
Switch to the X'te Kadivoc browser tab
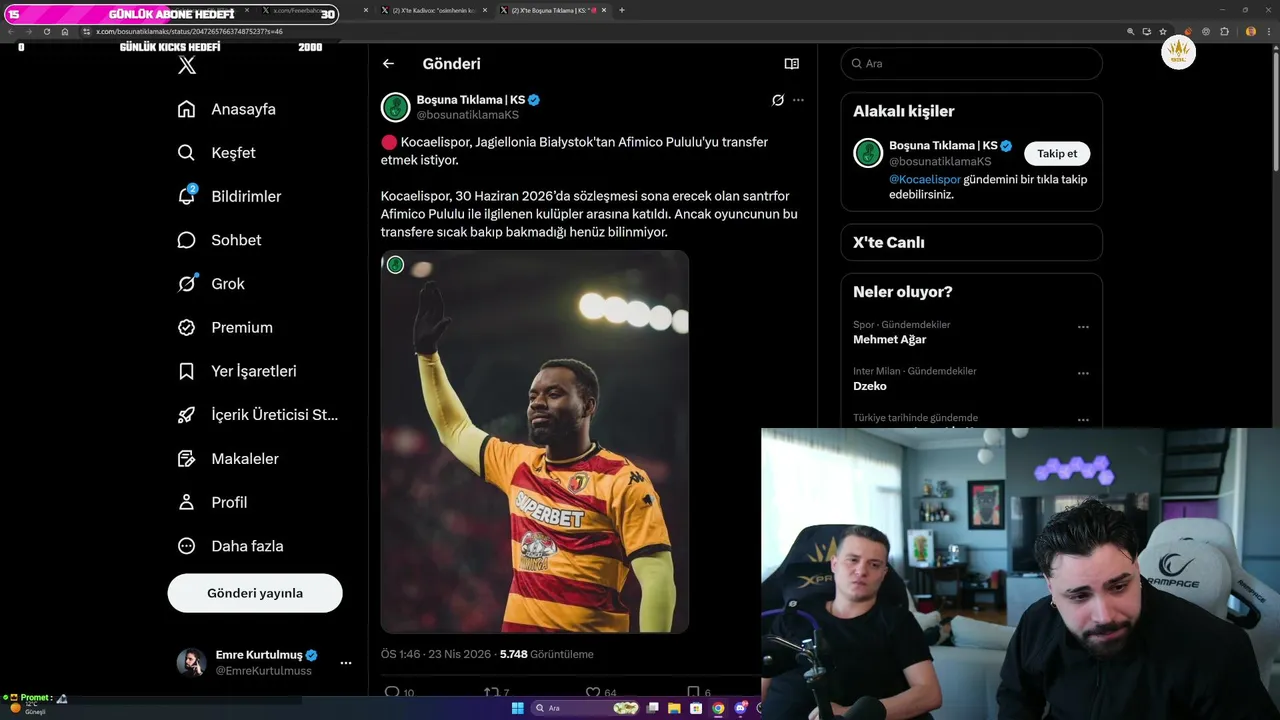[436, 10]
